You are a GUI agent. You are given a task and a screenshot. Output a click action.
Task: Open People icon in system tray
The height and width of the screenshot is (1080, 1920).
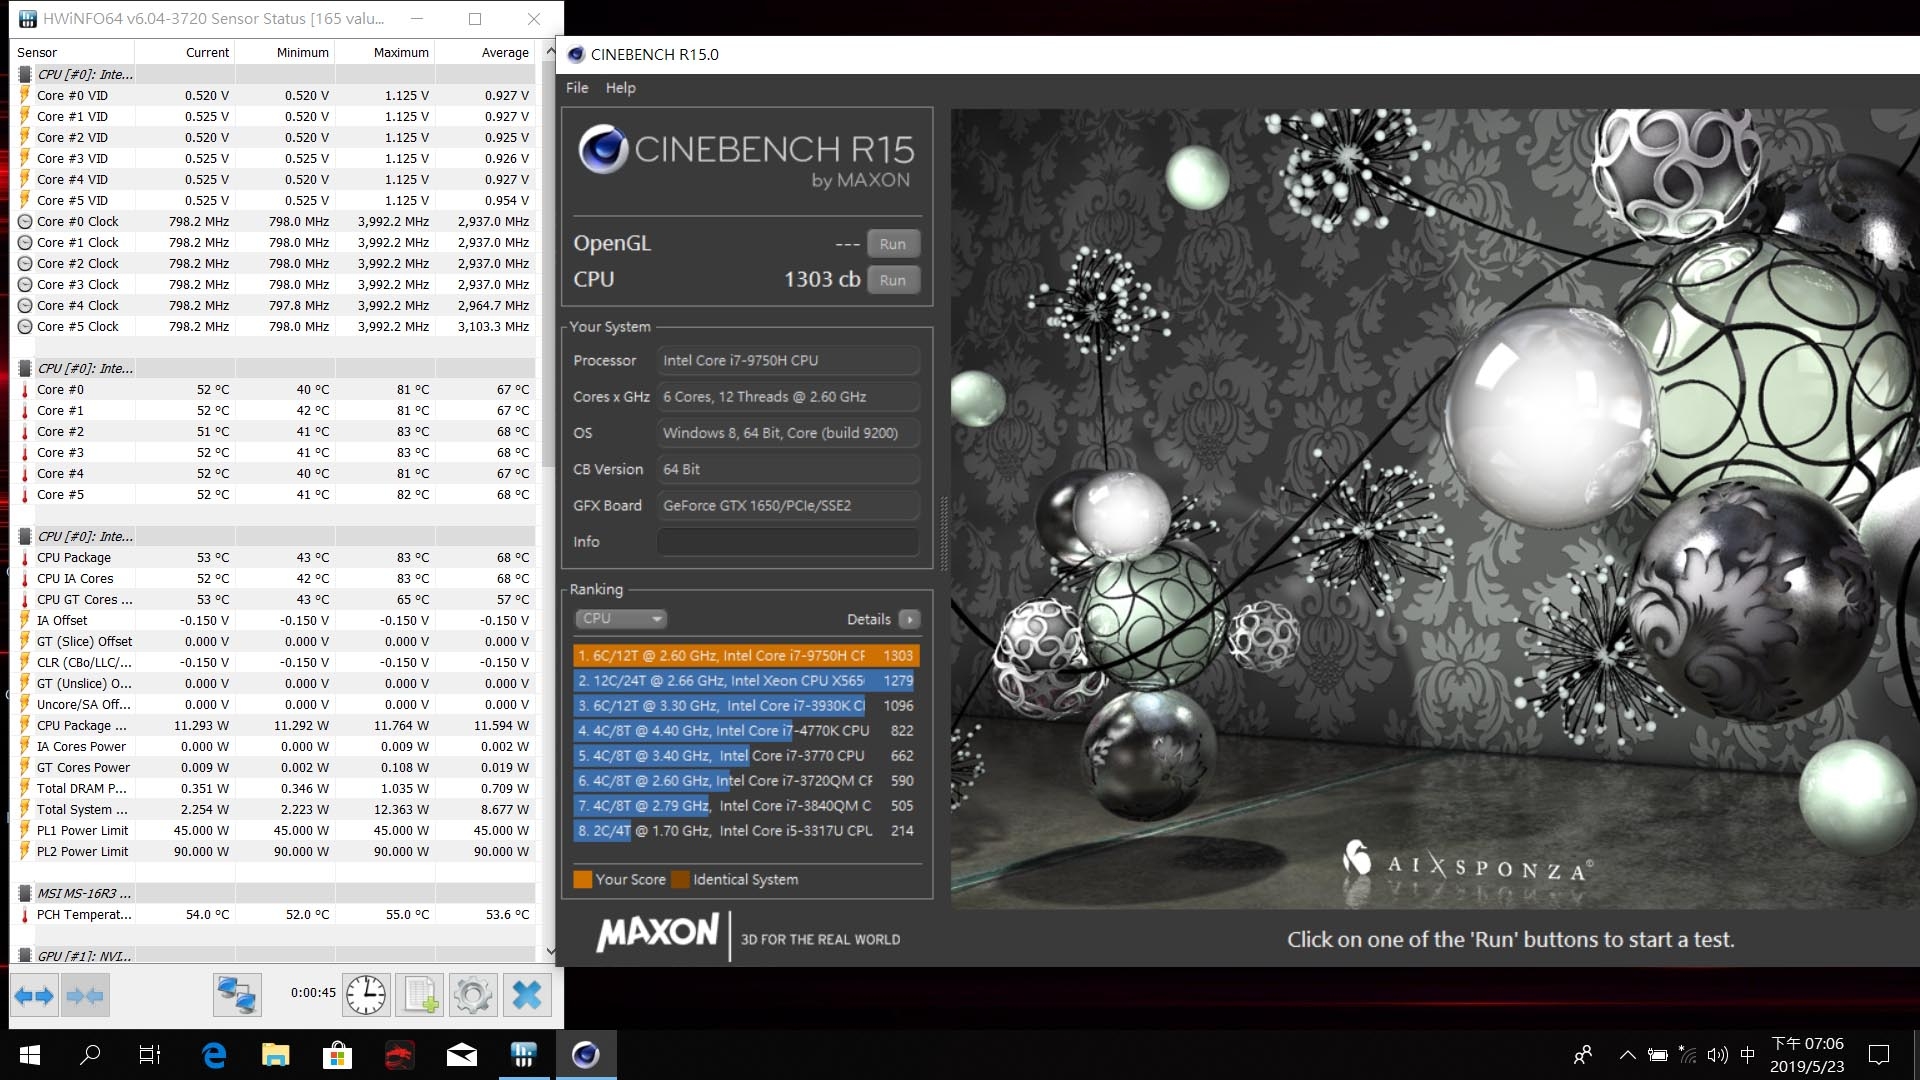1583,1055
